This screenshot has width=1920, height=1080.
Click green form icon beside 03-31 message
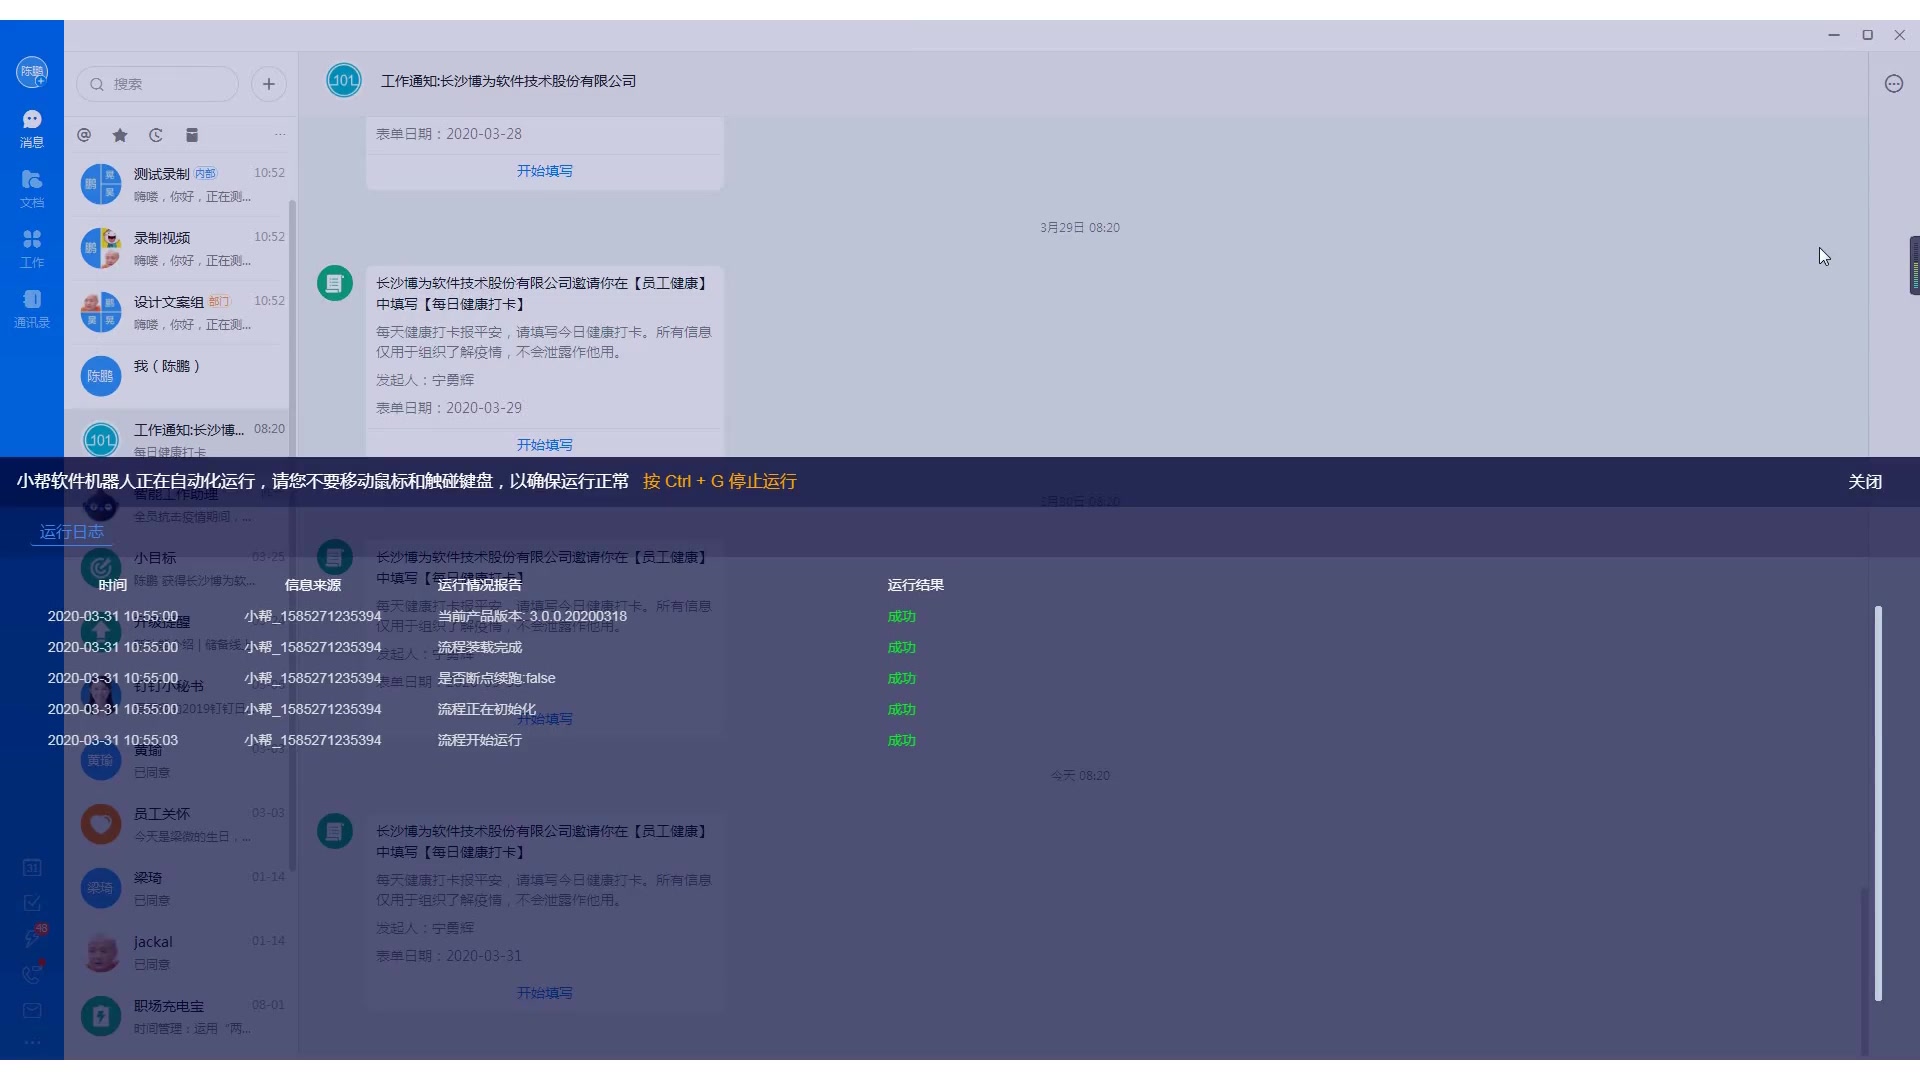[x=335, y=831]
